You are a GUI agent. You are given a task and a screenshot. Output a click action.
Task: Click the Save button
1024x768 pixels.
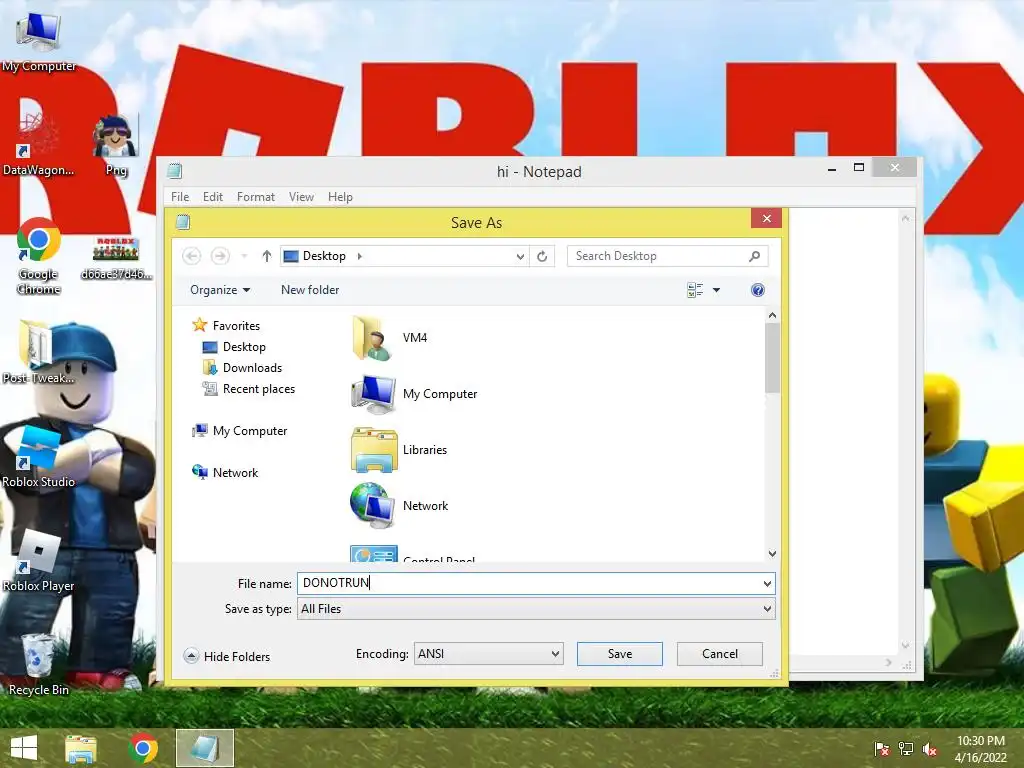coord(620,654)
